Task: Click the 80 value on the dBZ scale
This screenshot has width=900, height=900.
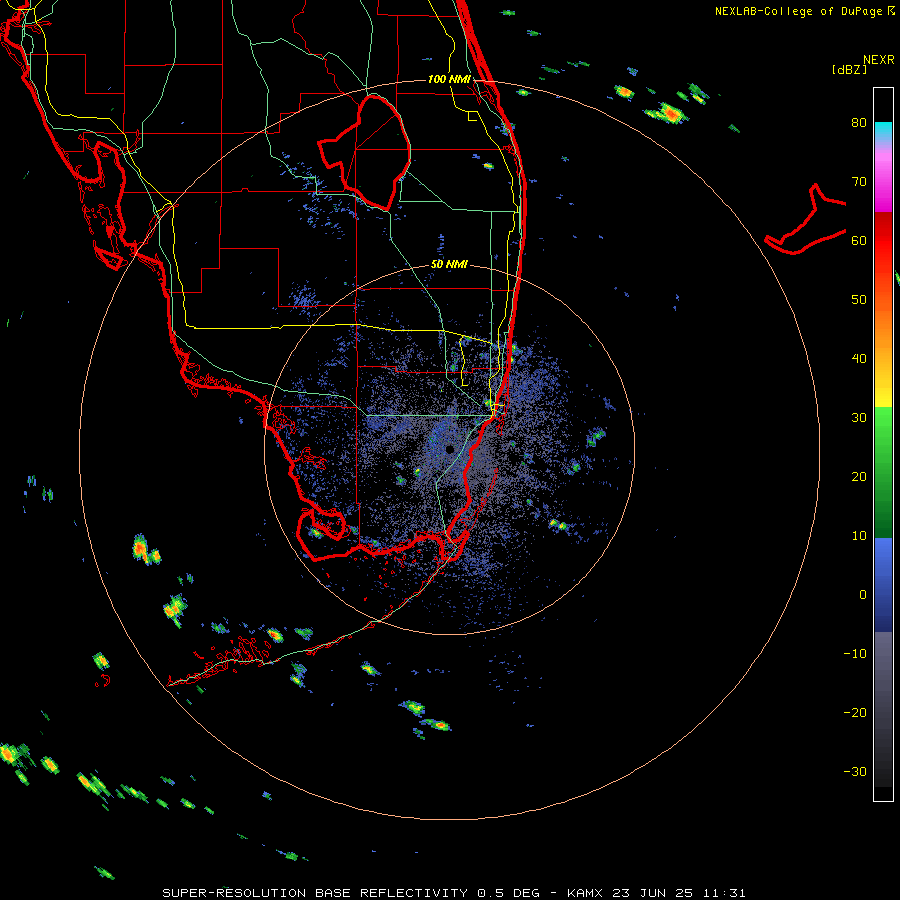Action: (x=859, y=123)
